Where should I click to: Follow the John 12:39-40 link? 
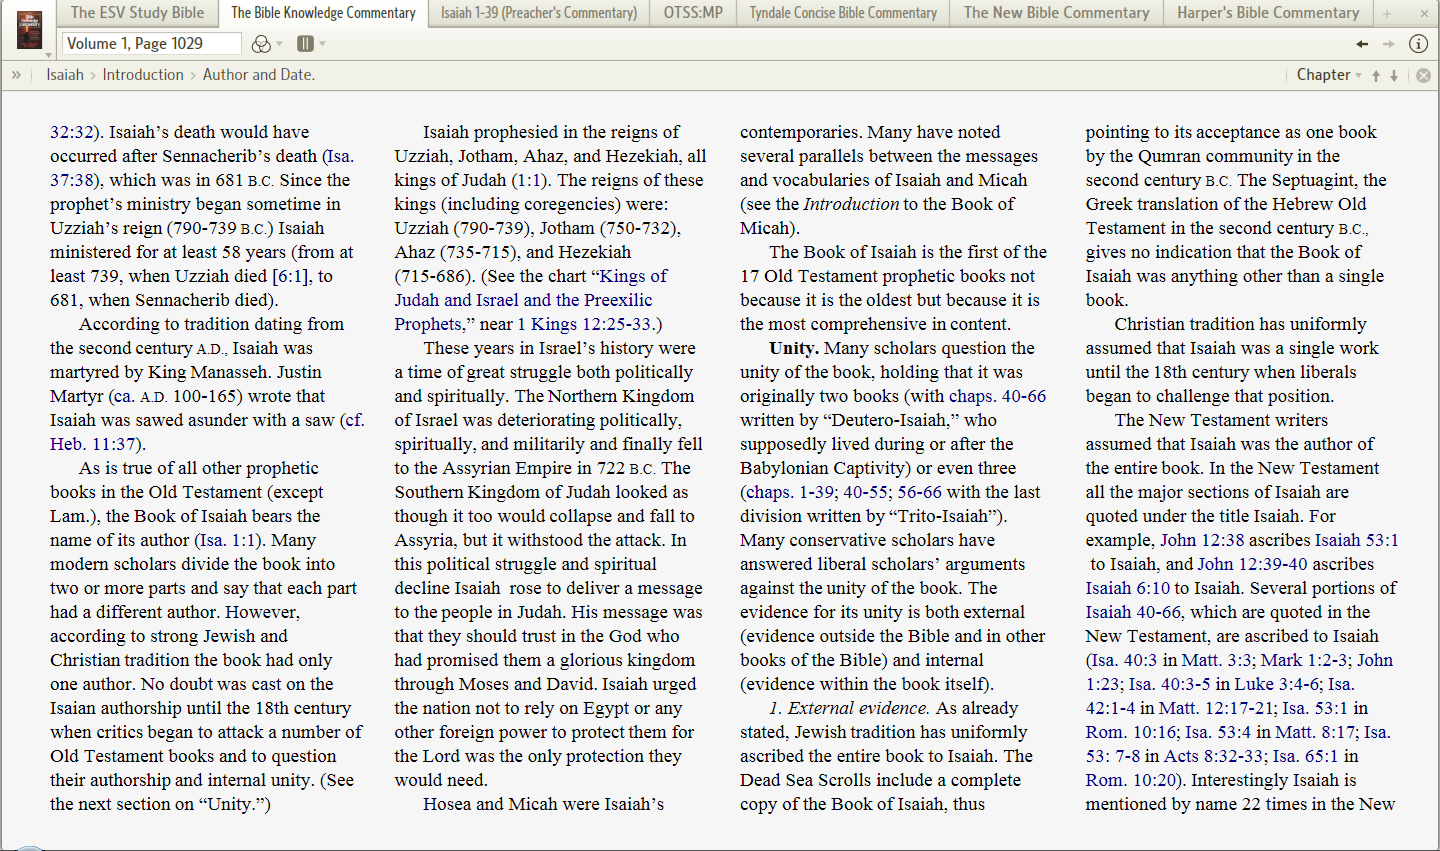tap(1252, 564)
